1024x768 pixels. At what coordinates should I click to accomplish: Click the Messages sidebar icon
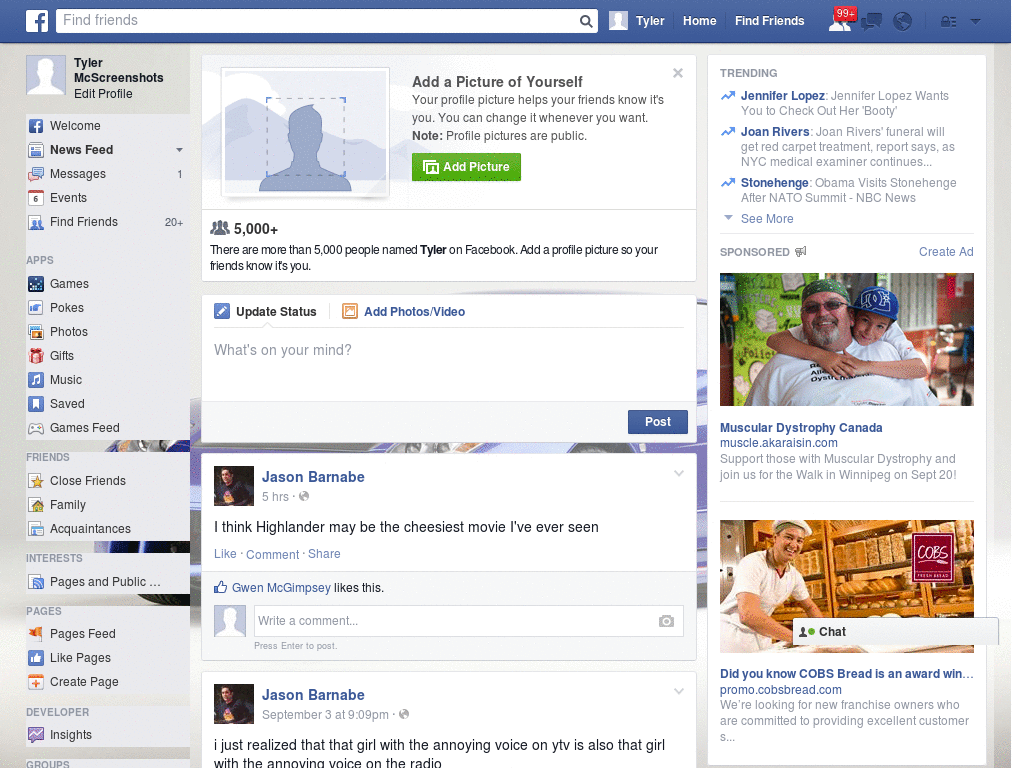pos(36,174)
